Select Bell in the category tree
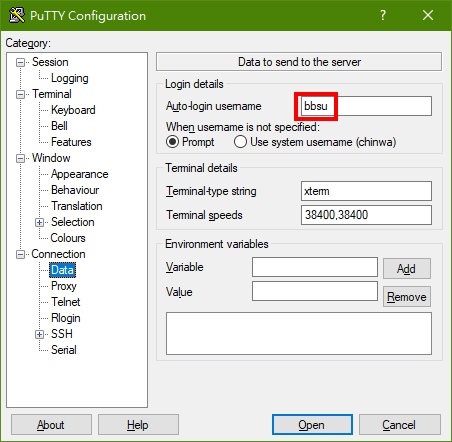The width and height of the screenshot is (452, 442). 59,126
